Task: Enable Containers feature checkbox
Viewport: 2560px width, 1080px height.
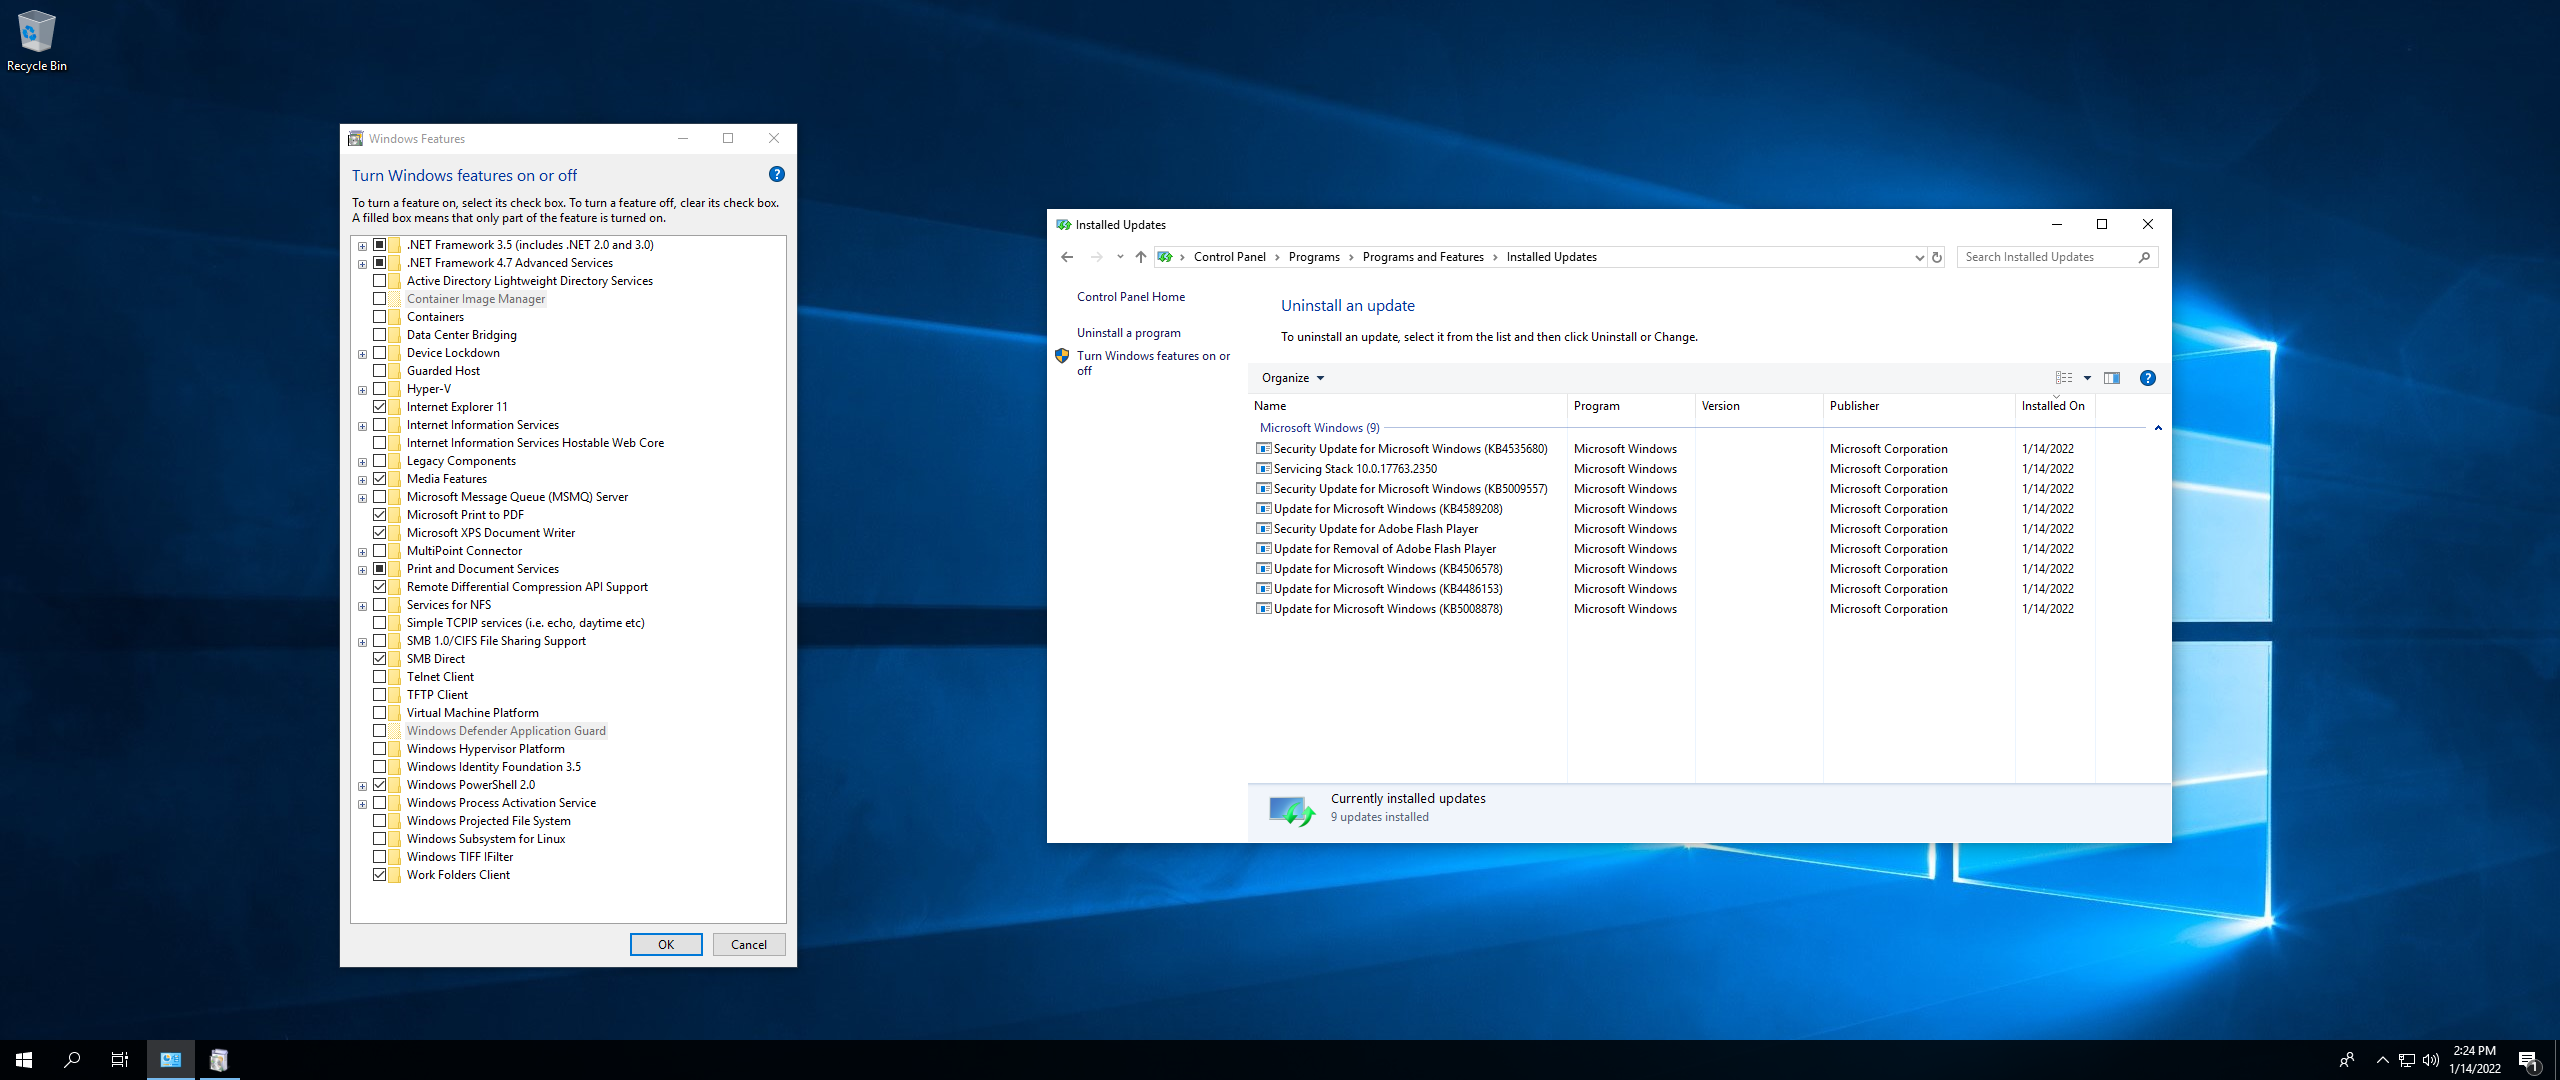Action: (380, 317)
